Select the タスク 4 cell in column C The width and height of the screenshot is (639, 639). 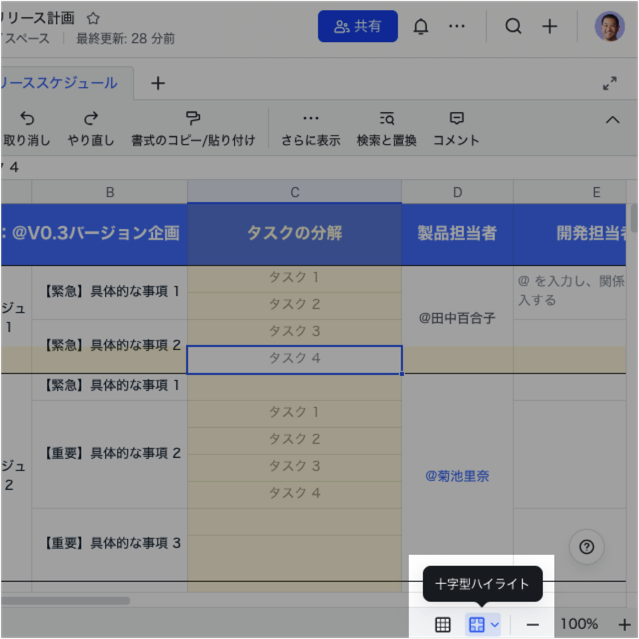294,359
